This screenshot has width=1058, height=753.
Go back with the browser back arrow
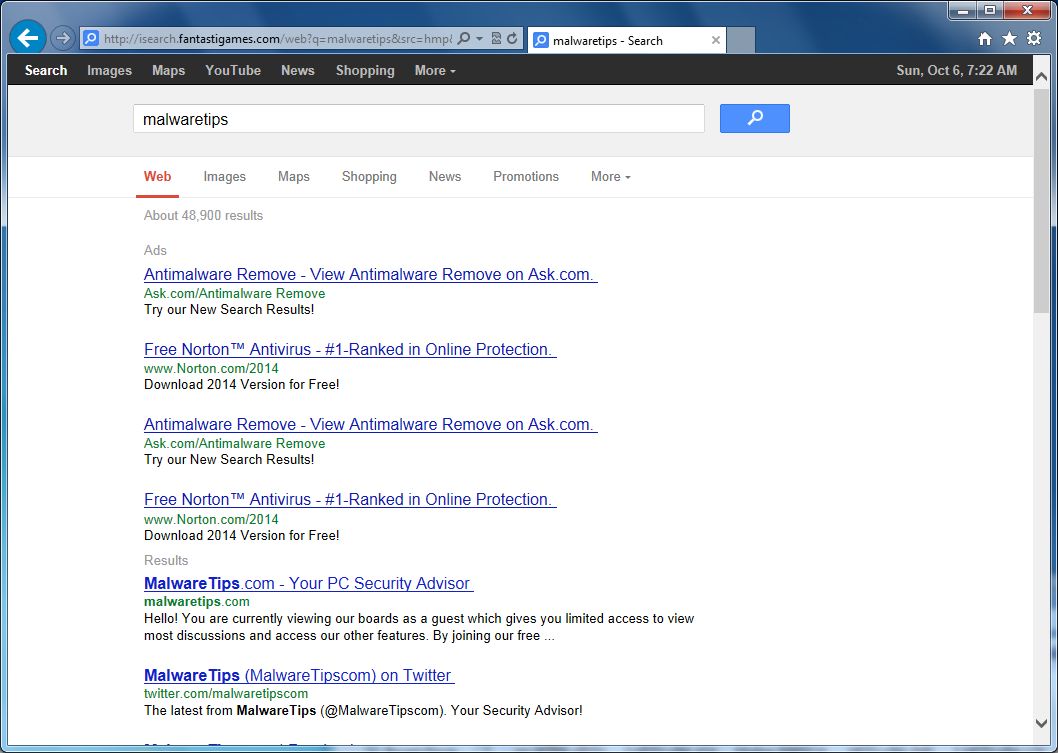pyautogui.click(x=28, y=38)
